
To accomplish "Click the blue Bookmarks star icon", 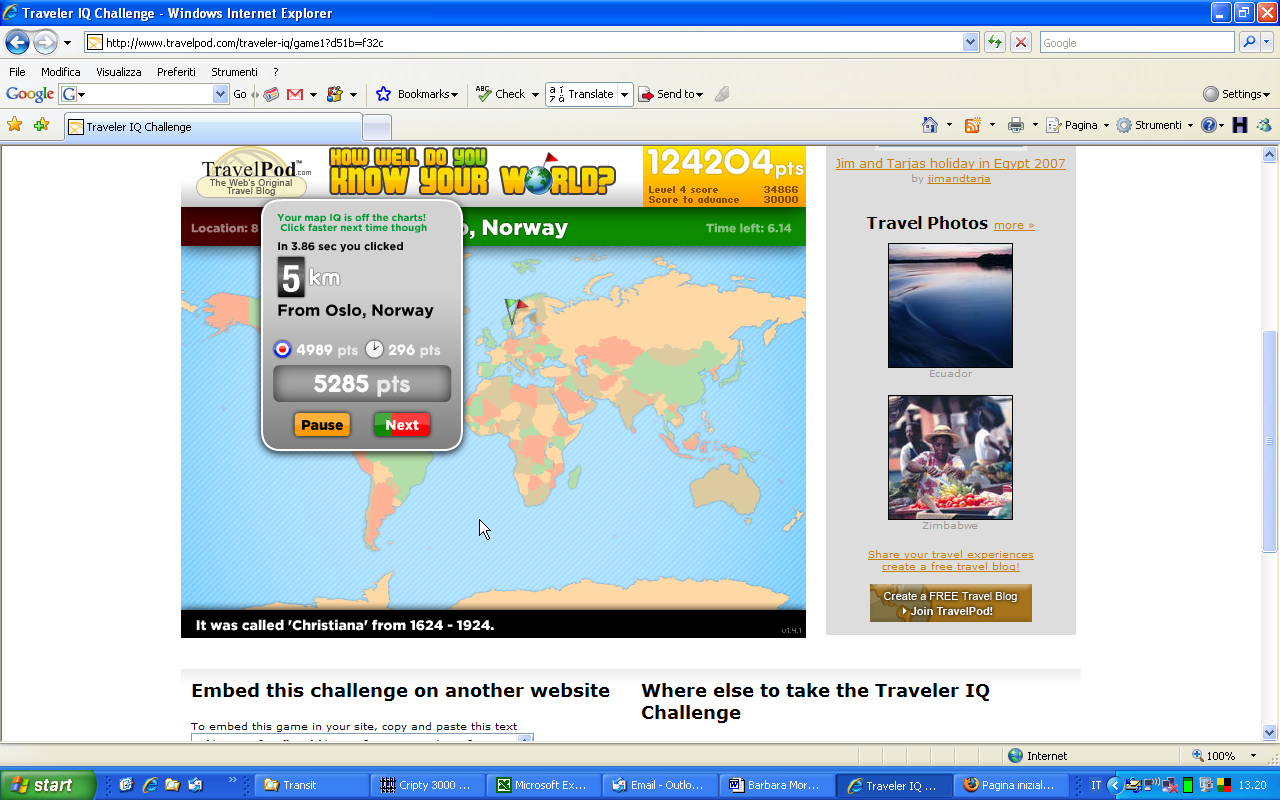I will pos(383,94).
